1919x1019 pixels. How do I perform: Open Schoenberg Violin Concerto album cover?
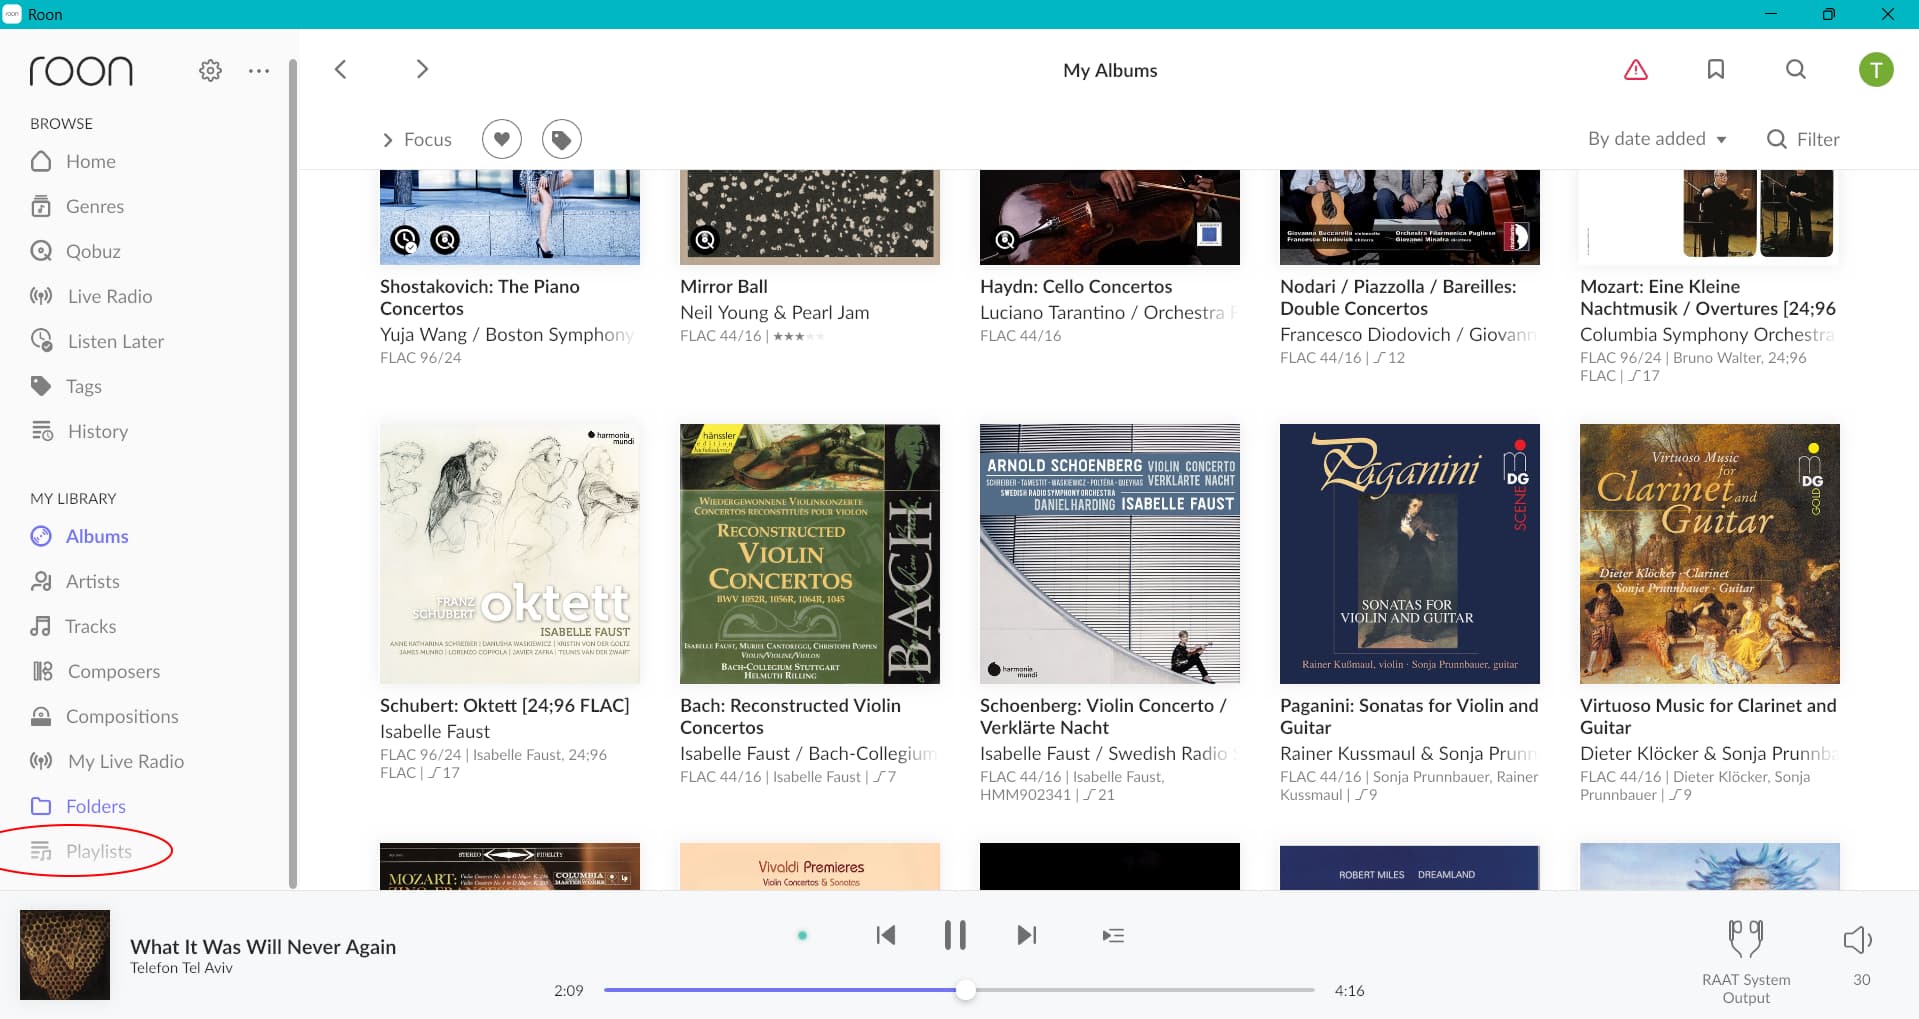pyautogui.click(x=1110, y=554)
